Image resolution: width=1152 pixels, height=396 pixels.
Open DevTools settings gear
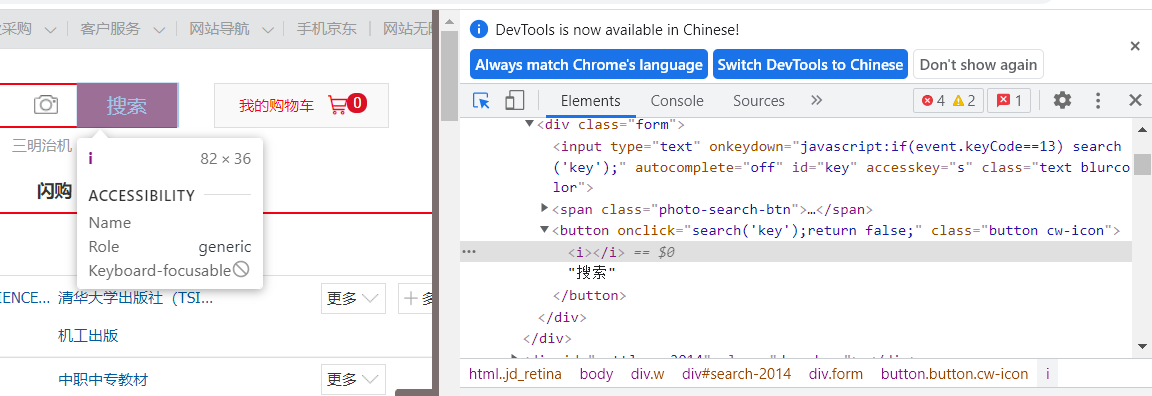point(1062,101)
